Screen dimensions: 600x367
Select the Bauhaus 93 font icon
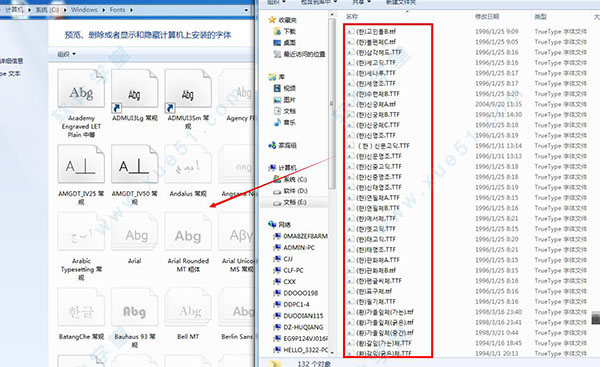[x=135, y=308]
